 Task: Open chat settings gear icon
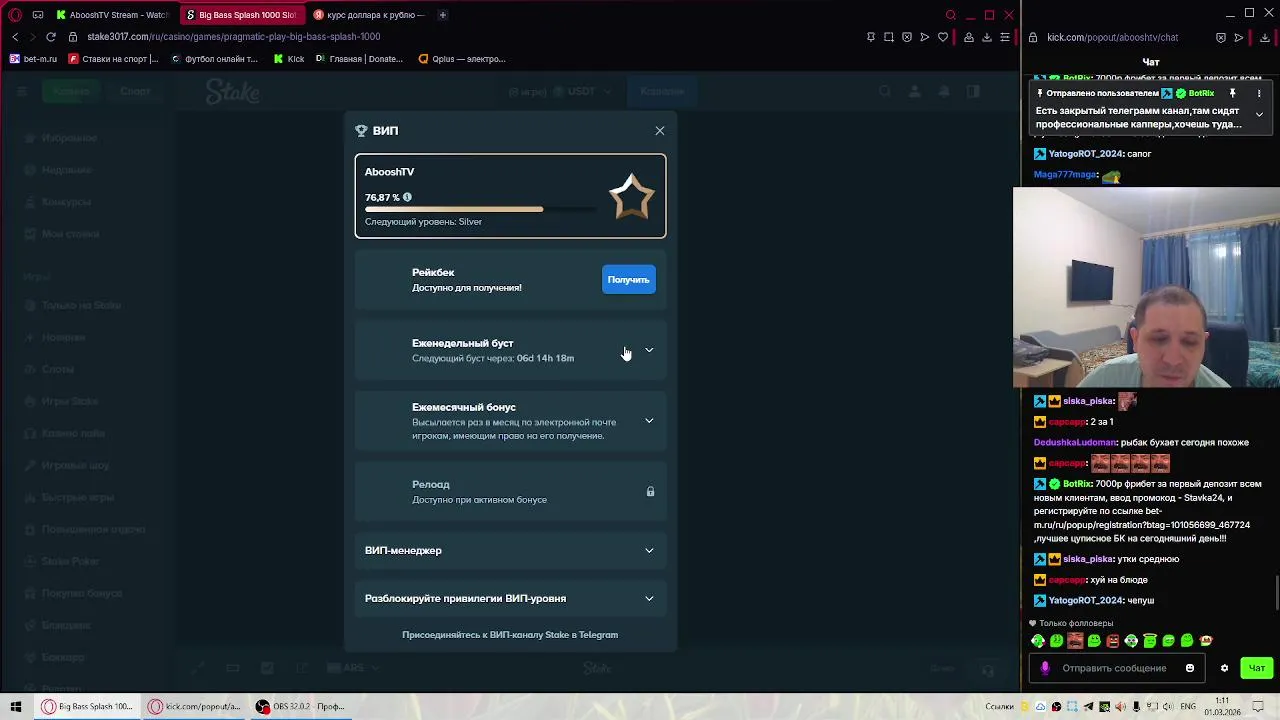(x=1224, y=668)
